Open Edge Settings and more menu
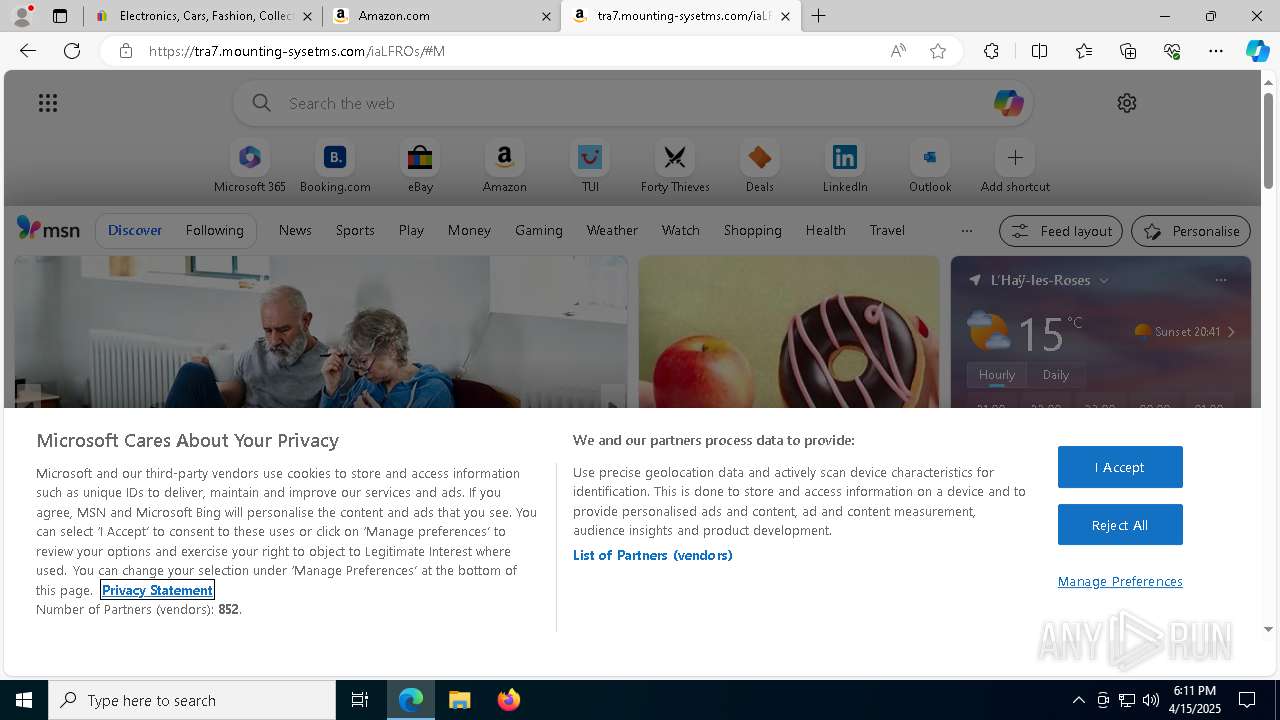 click(x=1216, y=51)
